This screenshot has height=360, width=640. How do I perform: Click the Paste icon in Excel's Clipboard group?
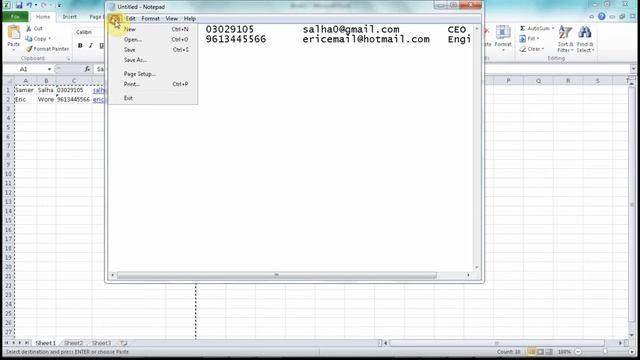[13, 32]
